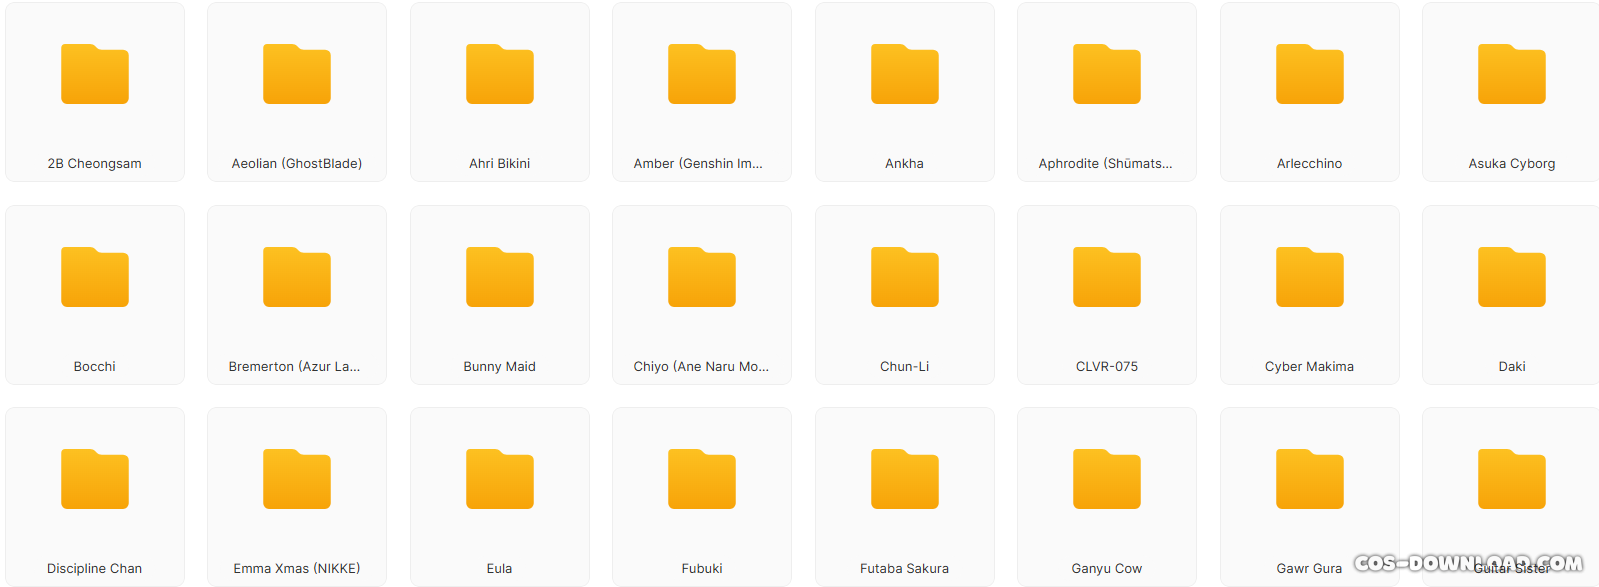Open the Cyber Makima folder icon

(1310, 277)
